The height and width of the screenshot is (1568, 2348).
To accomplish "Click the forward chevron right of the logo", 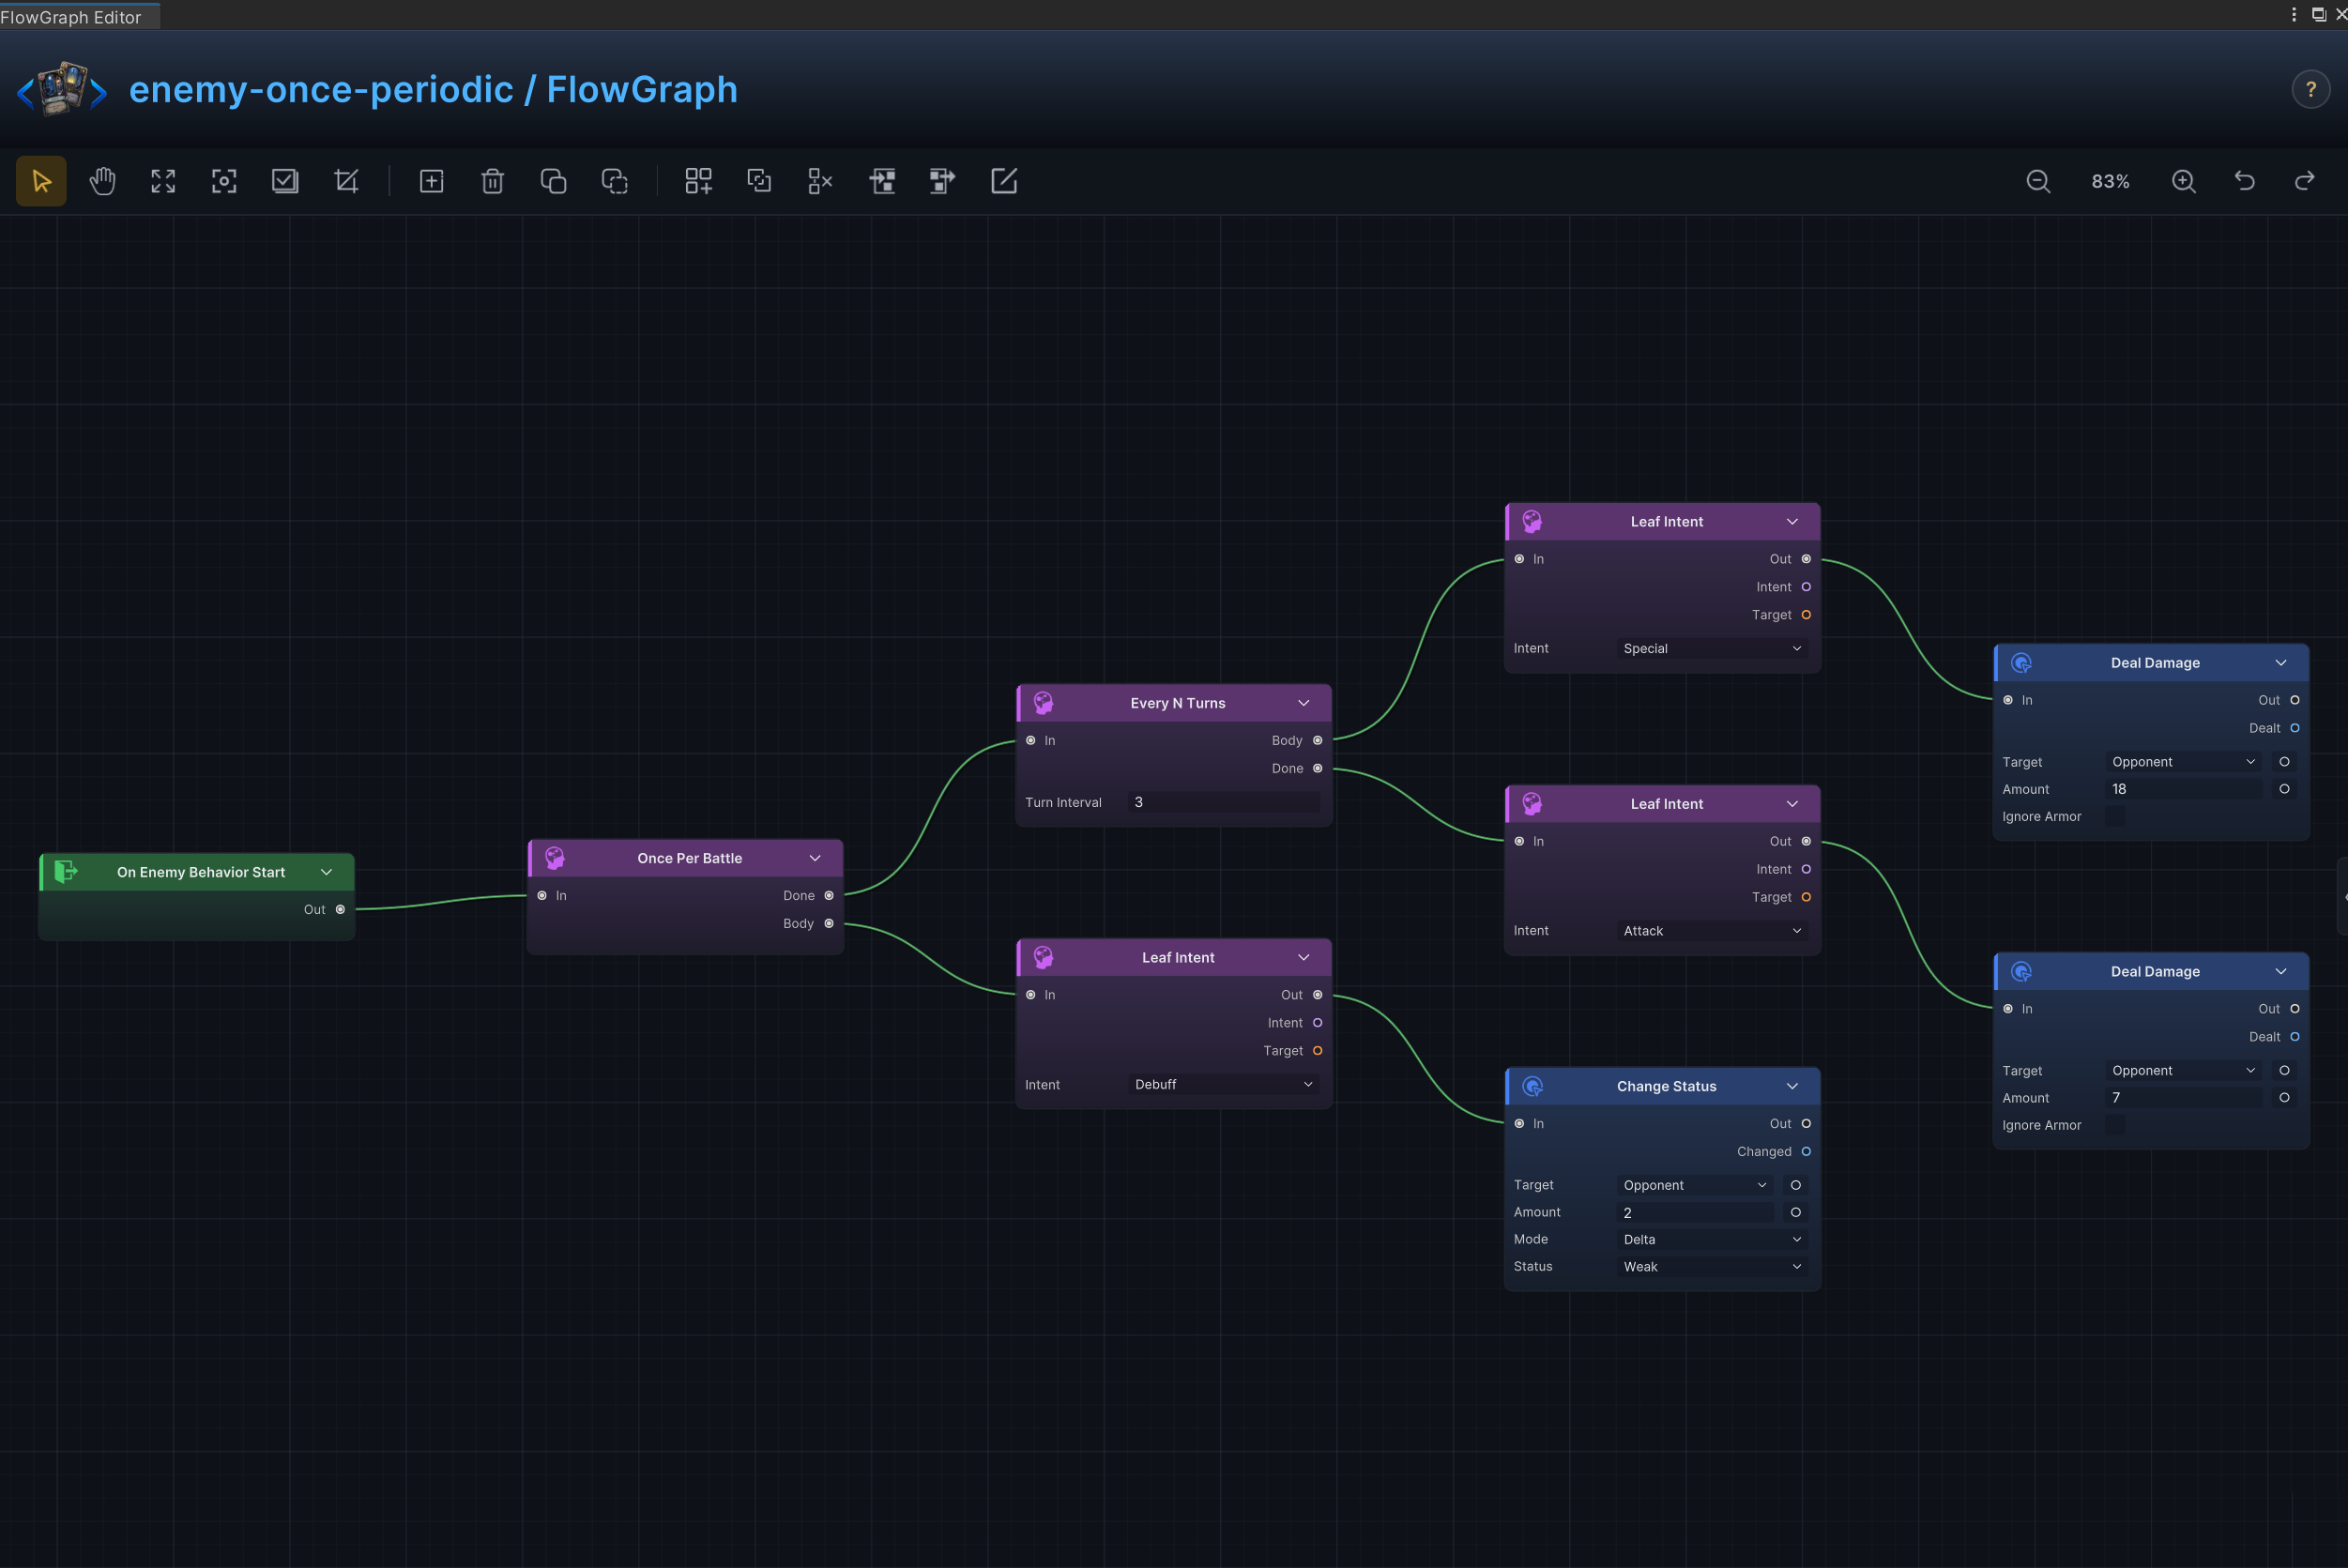I will [x=98, y=93].
